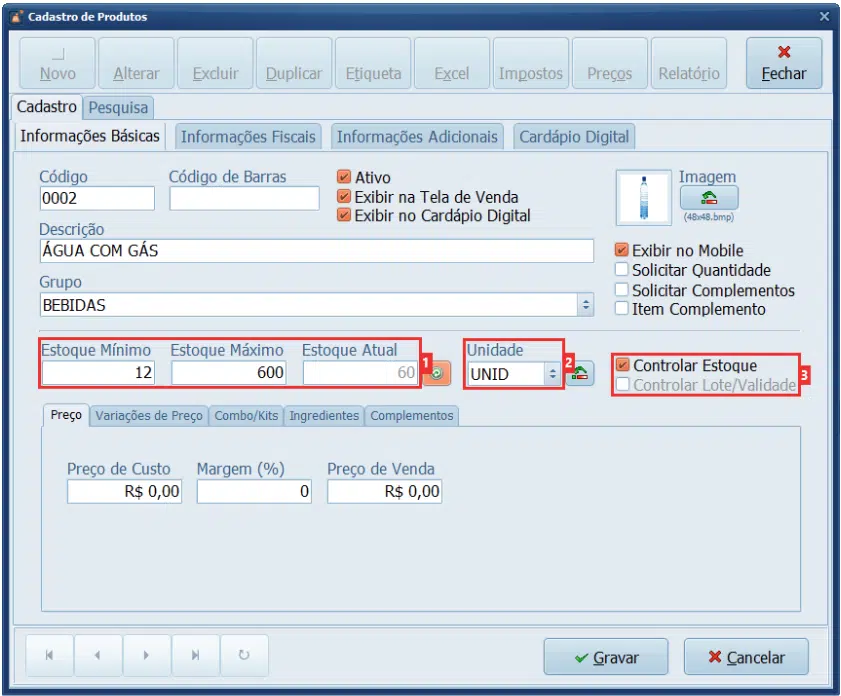Click the reload record button in navigation bar
The width and height of the screenshot is (841, 696).
244,655
